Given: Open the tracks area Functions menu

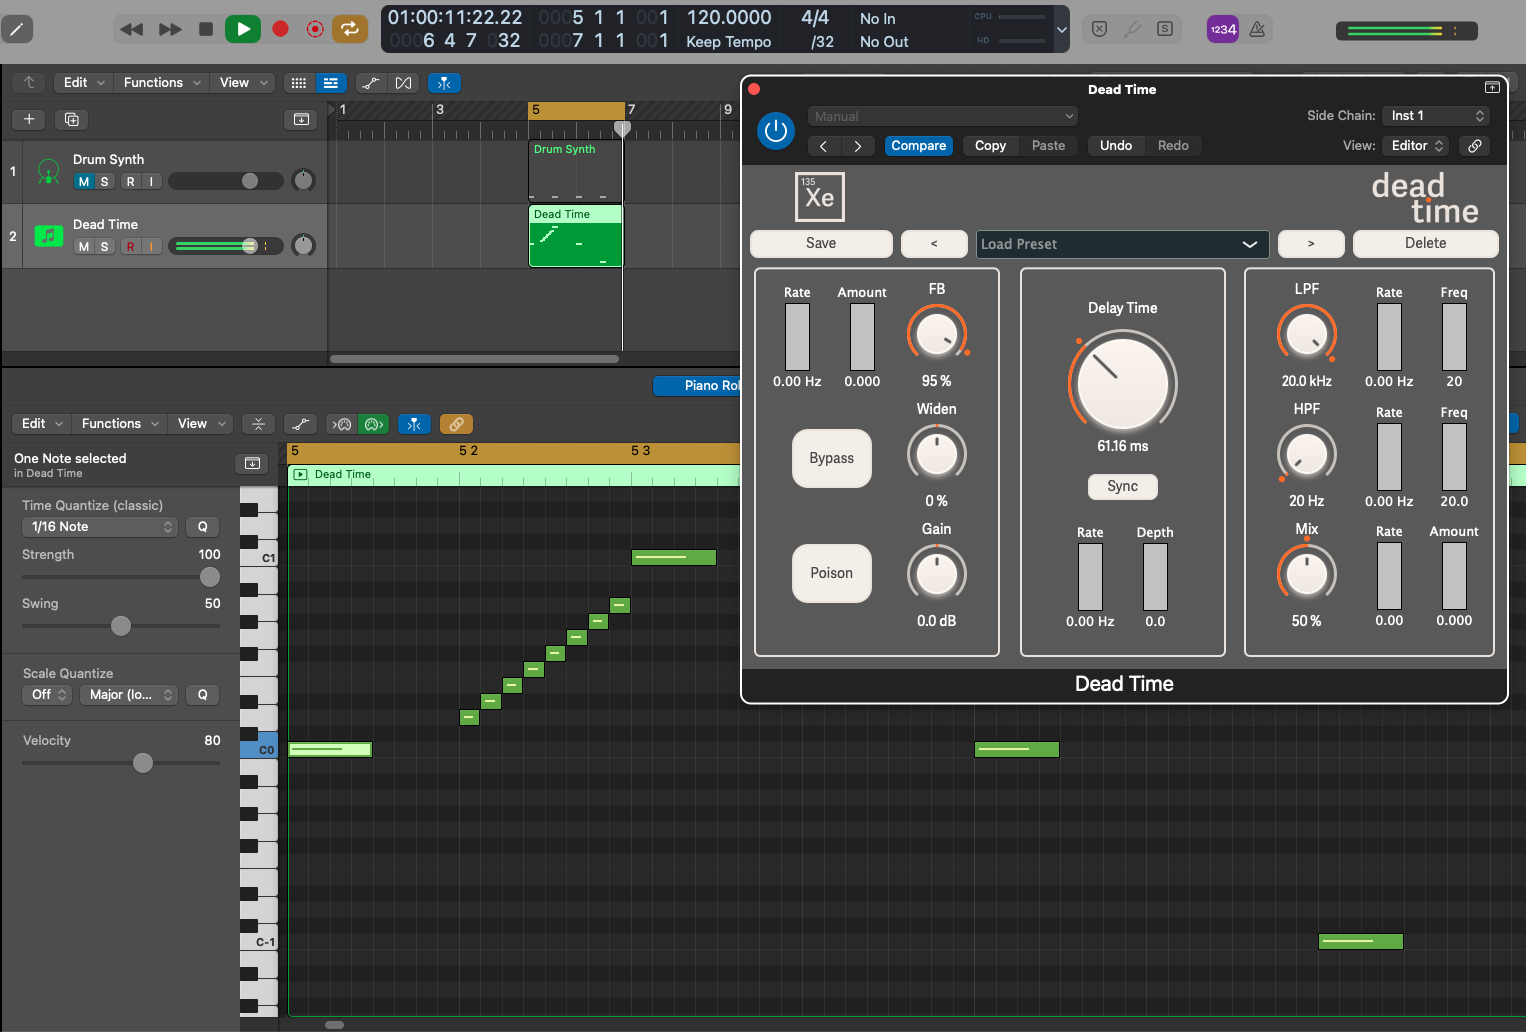Looking at the screenshot, I should pyautogui.click(x=162, y=83).
